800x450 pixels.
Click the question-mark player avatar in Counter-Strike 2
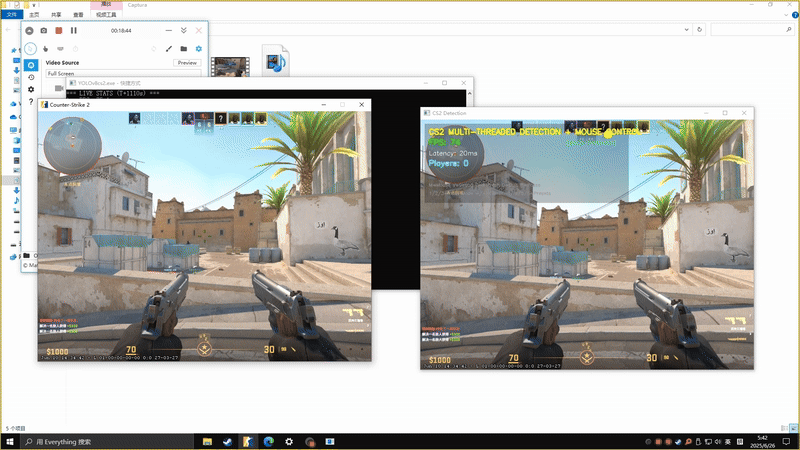coord(220,118)
